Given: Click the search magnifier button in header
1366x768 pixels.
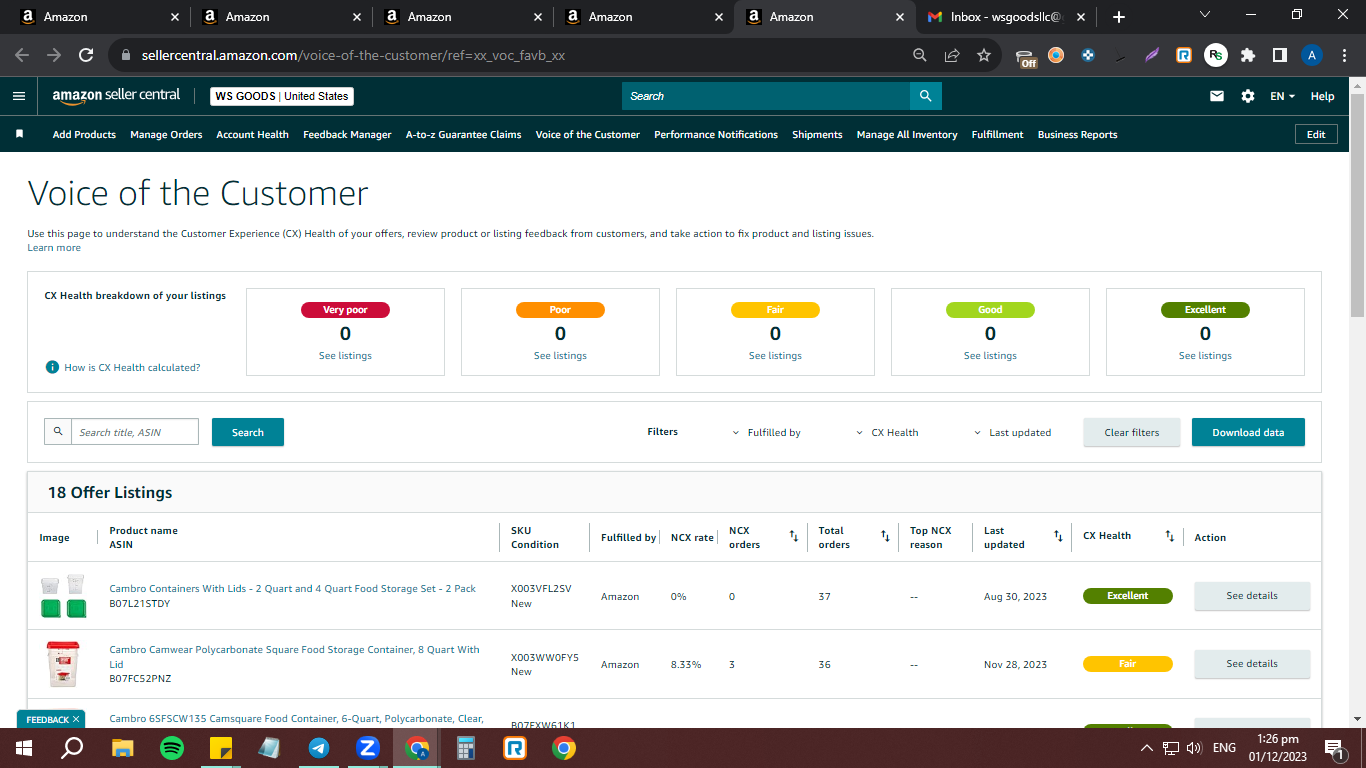Looking at the screenshot, I should point(926,96).
